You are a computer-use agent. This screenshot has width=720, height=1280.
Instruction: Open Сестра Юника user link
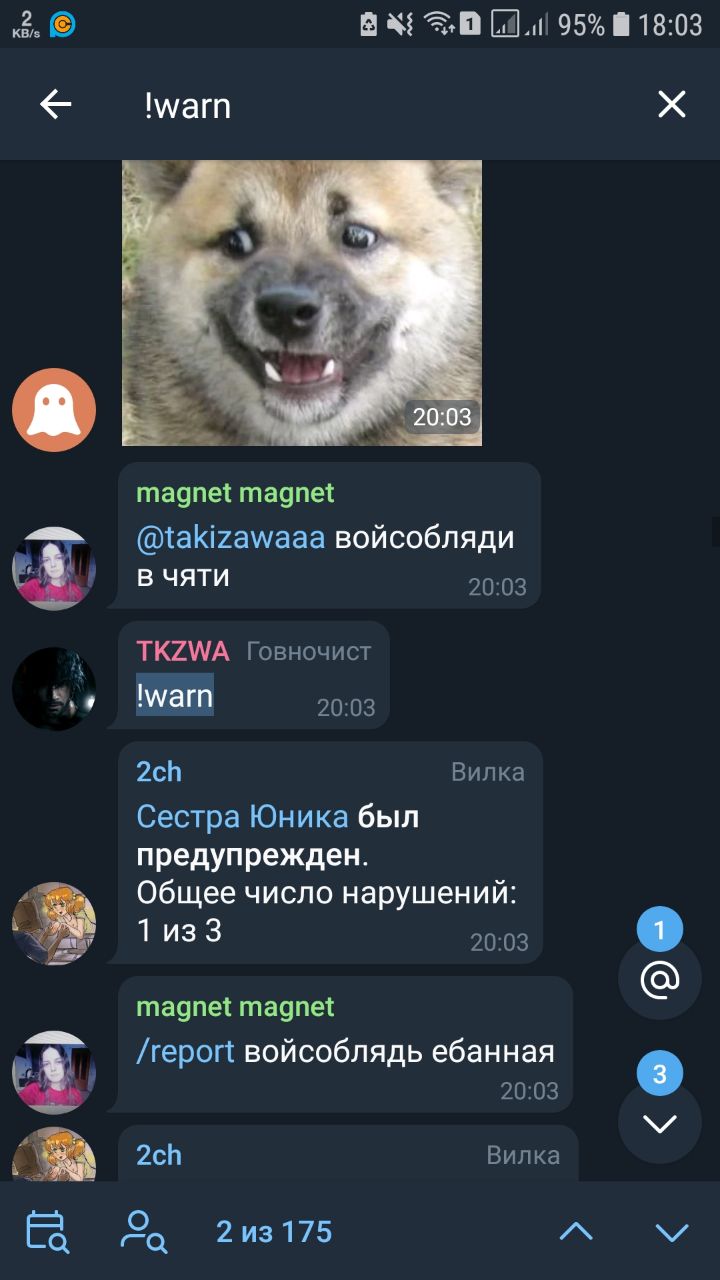pyautogui.click(x=242, y=817)
